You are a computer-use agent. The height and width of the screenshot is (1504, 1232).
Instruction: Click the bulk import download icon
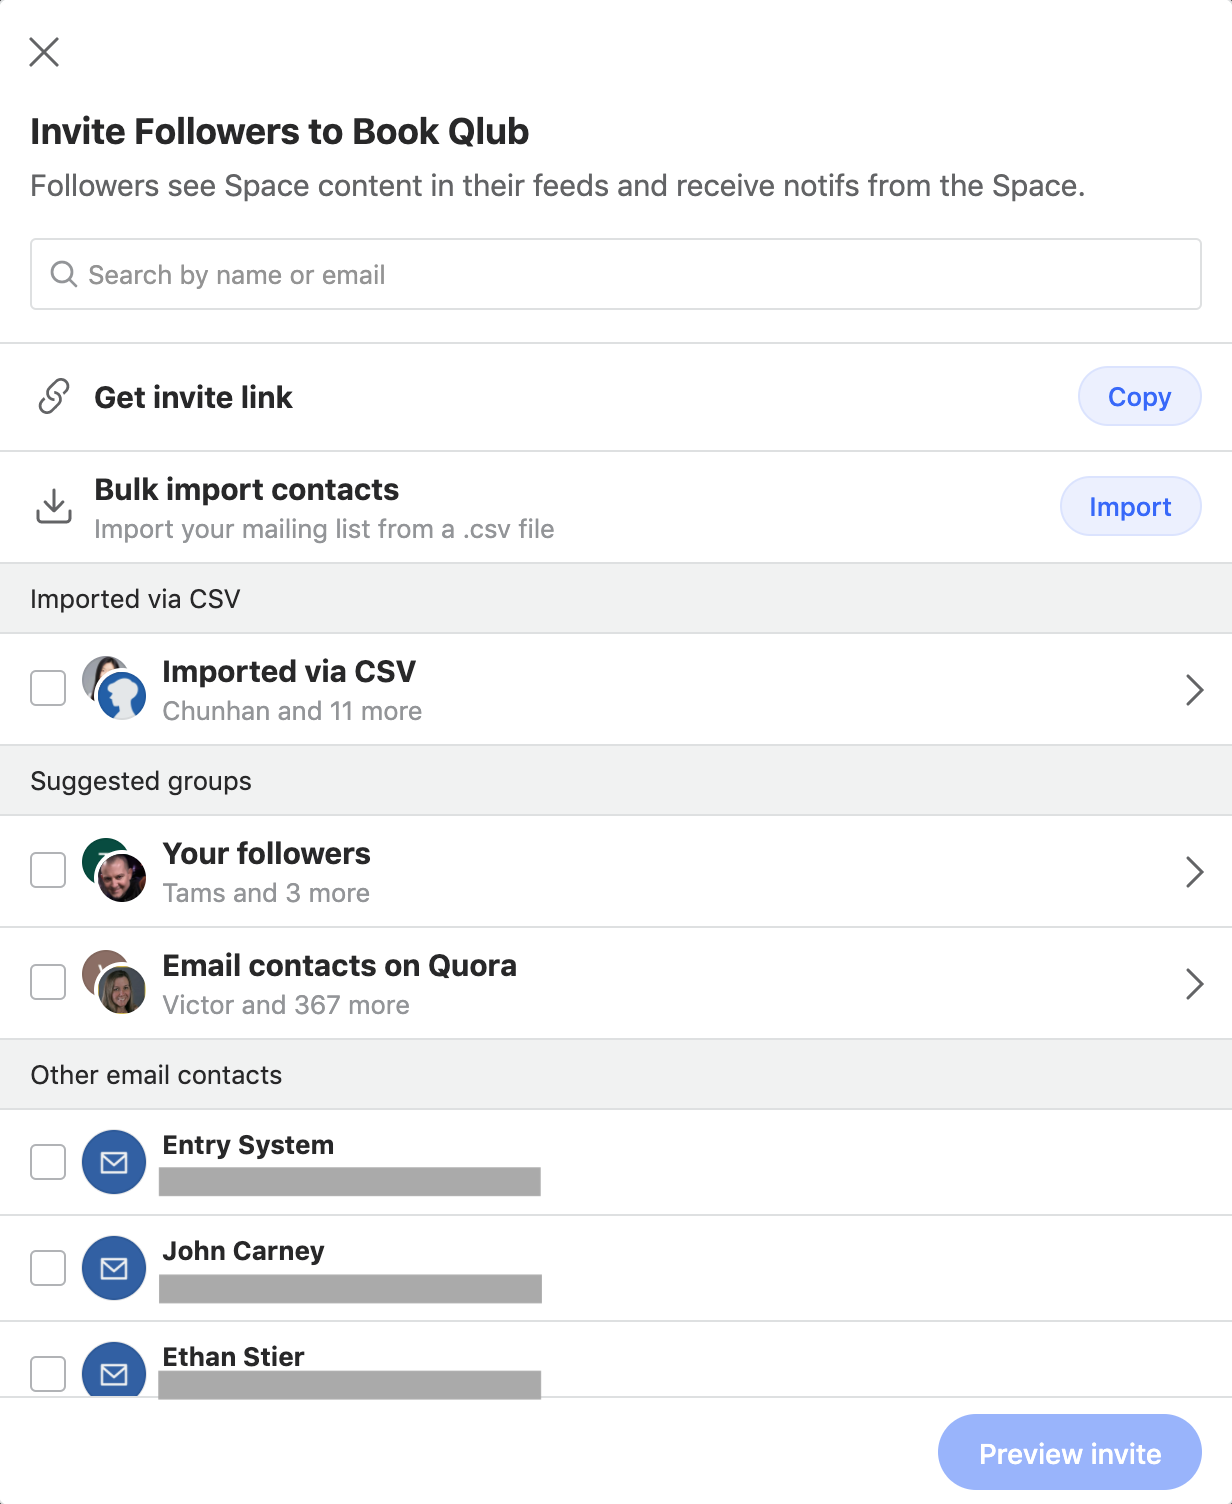pos(54,506)
